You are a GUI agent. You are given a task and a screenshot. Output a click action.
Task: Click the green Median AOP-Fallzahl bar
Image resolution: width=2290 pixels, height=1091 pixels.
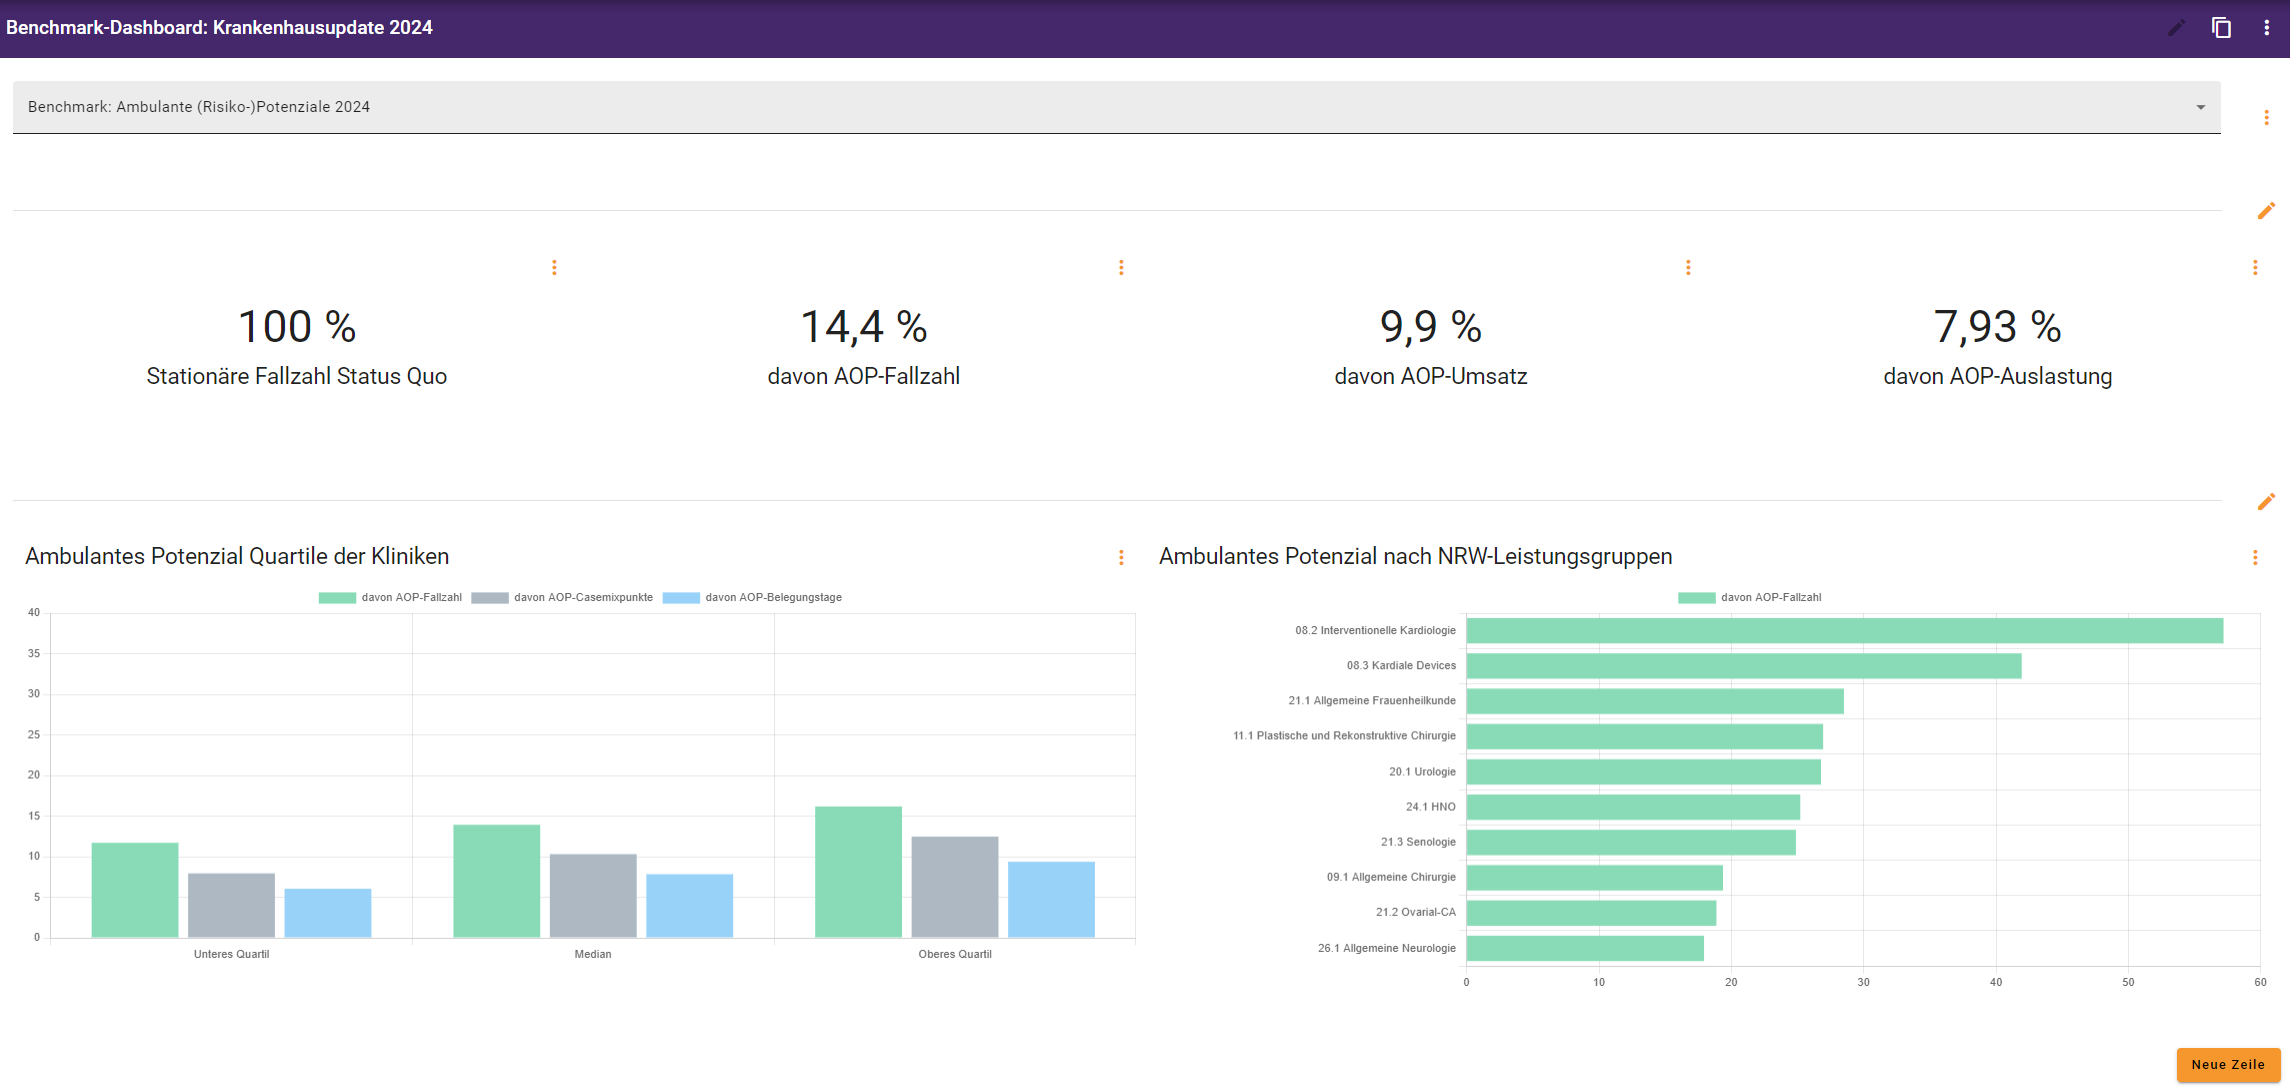496,881
